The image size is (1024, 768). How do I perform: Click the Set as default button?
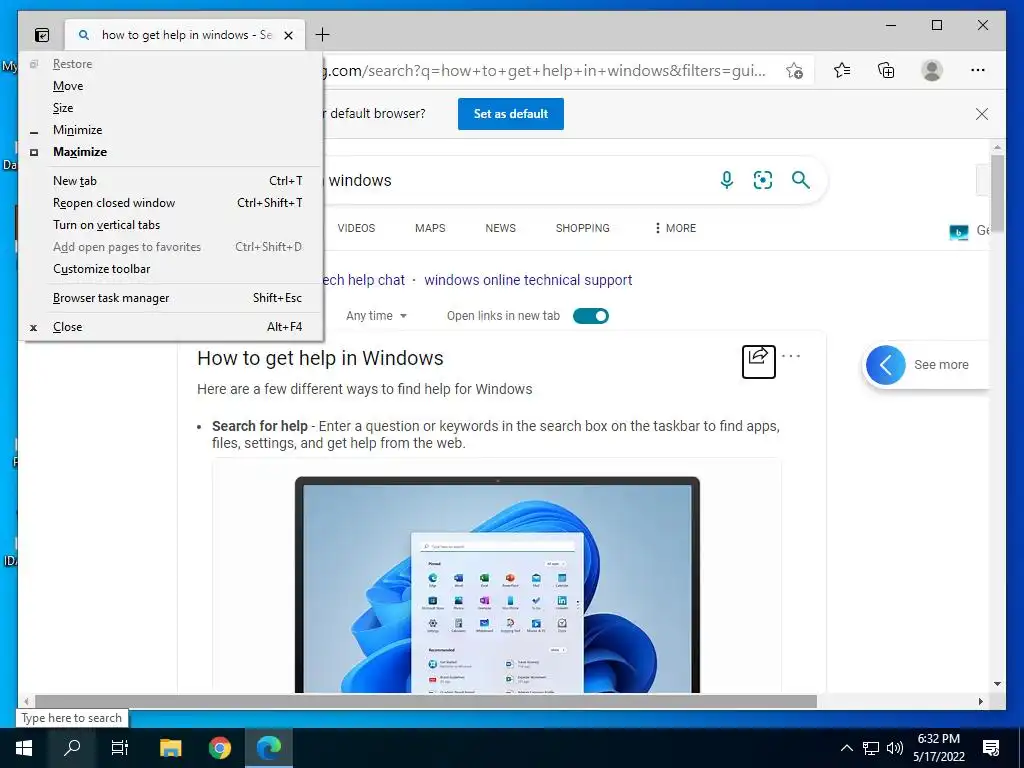[x=511, y=114]
